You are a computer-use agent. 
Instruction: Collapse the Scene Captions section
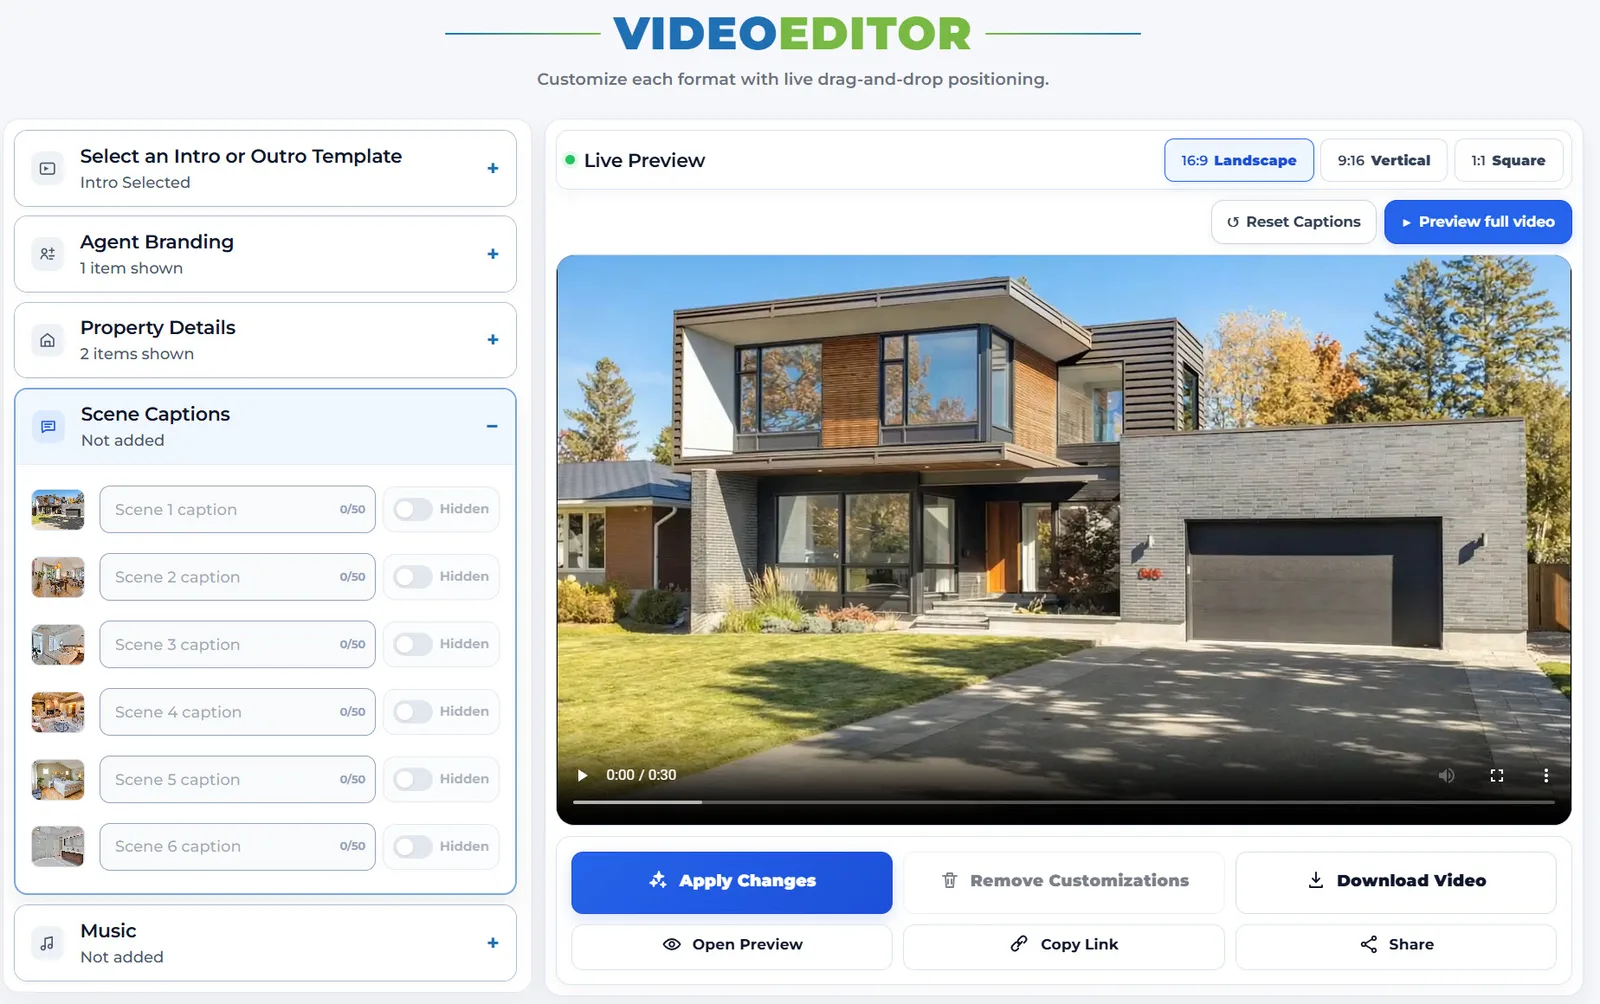492,426
